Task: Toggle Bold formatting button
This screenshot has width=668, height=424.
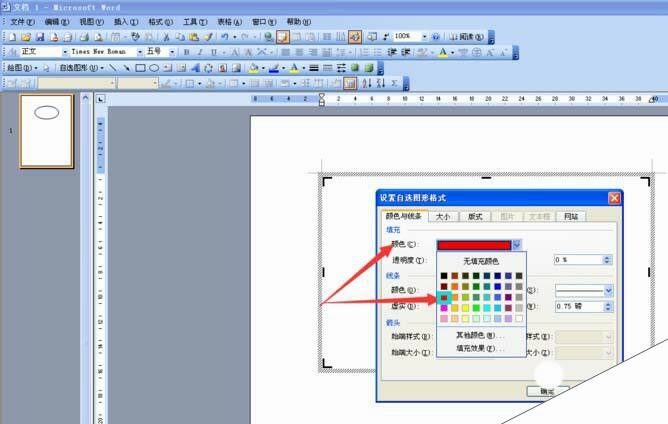Action: click(187, 52)
